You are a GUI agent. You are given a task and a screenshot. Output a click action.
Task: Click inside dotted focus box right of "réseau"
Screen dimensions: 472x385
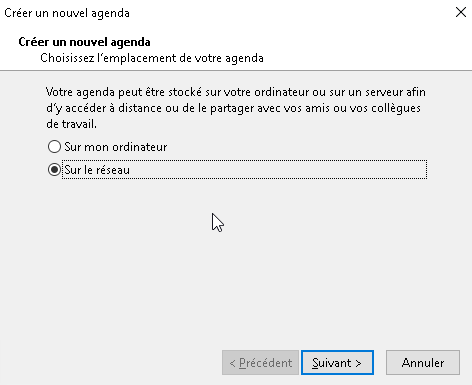click(x=278, y=170)
